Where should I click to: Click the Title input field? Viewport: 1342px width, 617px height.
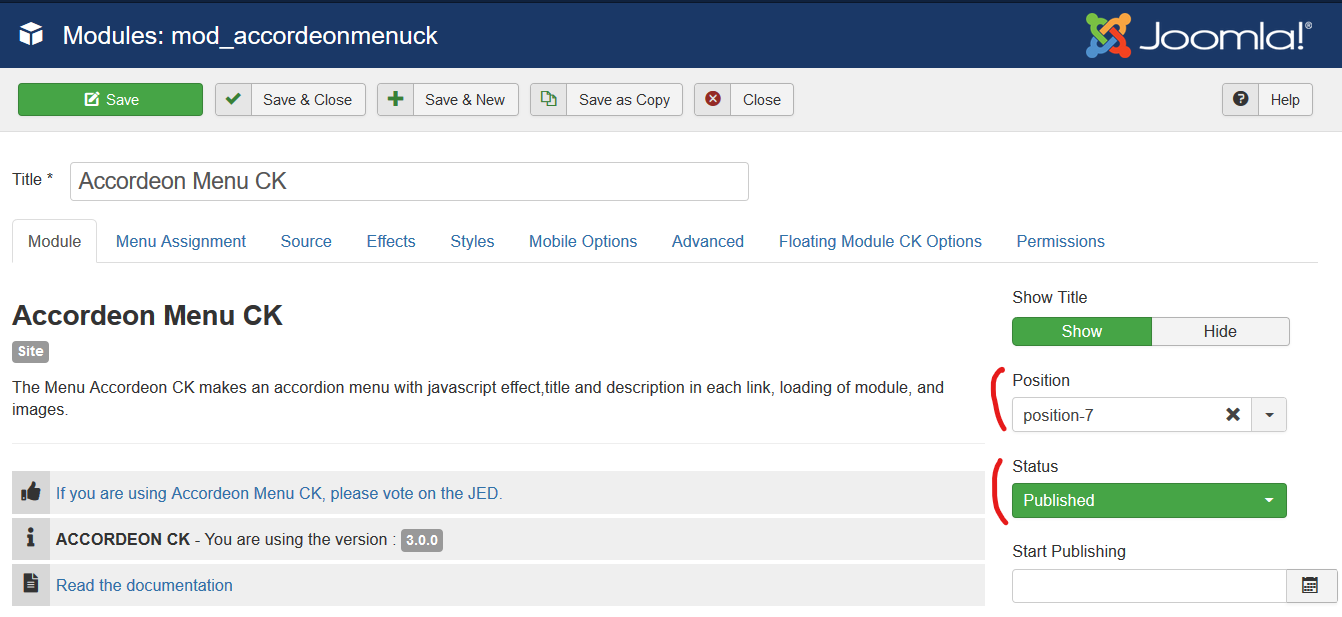[x=409, y=181]
